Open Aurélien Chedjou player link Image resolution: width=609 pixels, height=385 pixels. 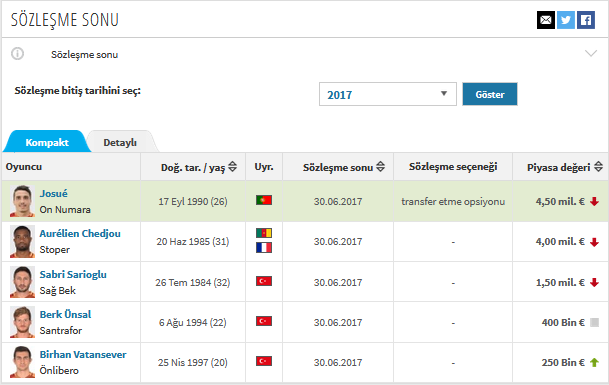[80, 233]
